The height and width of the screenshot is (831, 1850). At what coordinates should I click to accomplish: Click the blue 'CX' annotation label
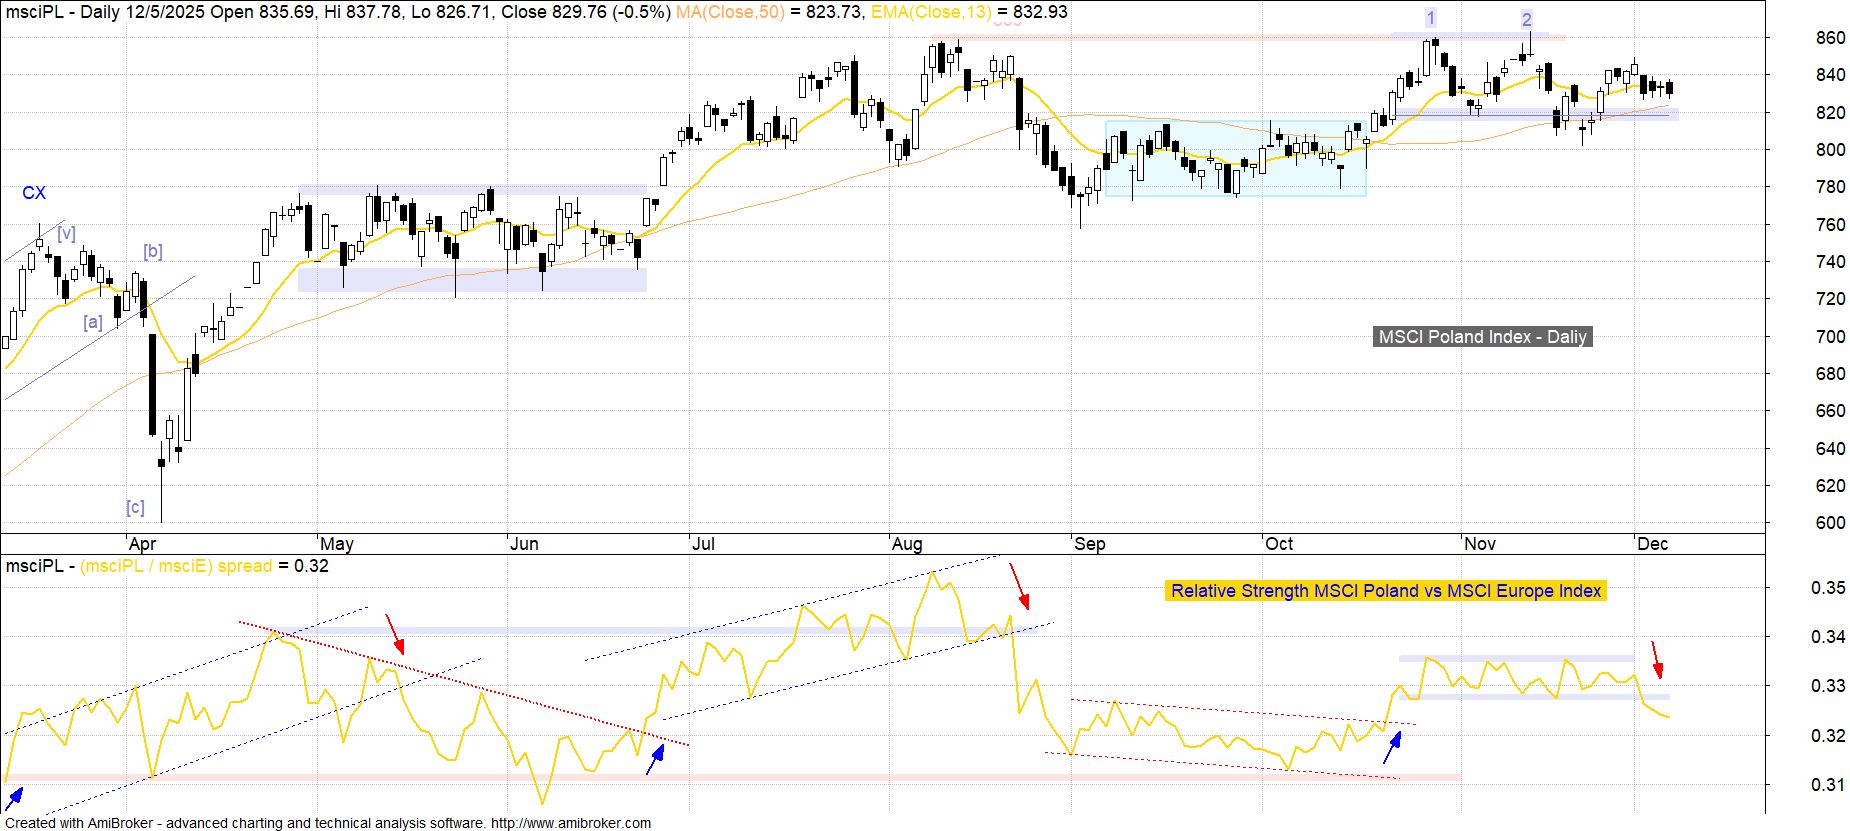(34, 193)
